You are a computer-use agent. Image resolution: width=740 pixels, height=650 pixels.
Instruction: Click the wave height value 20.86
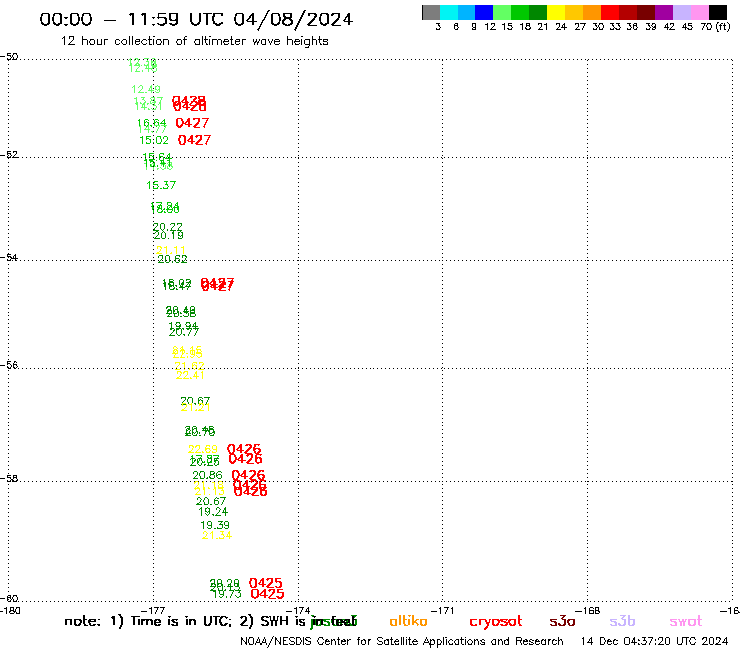(207, 475)
